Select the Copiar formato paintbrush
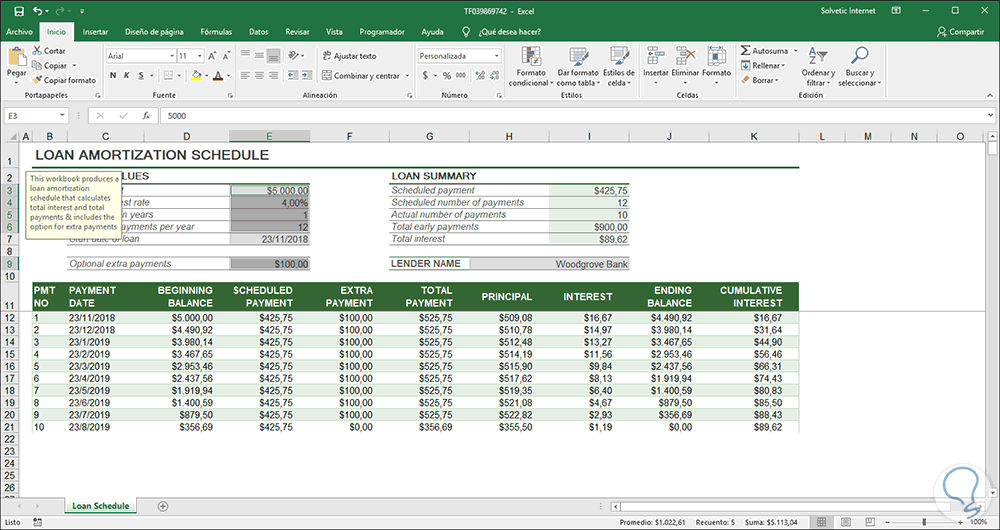 pos(38,80)
